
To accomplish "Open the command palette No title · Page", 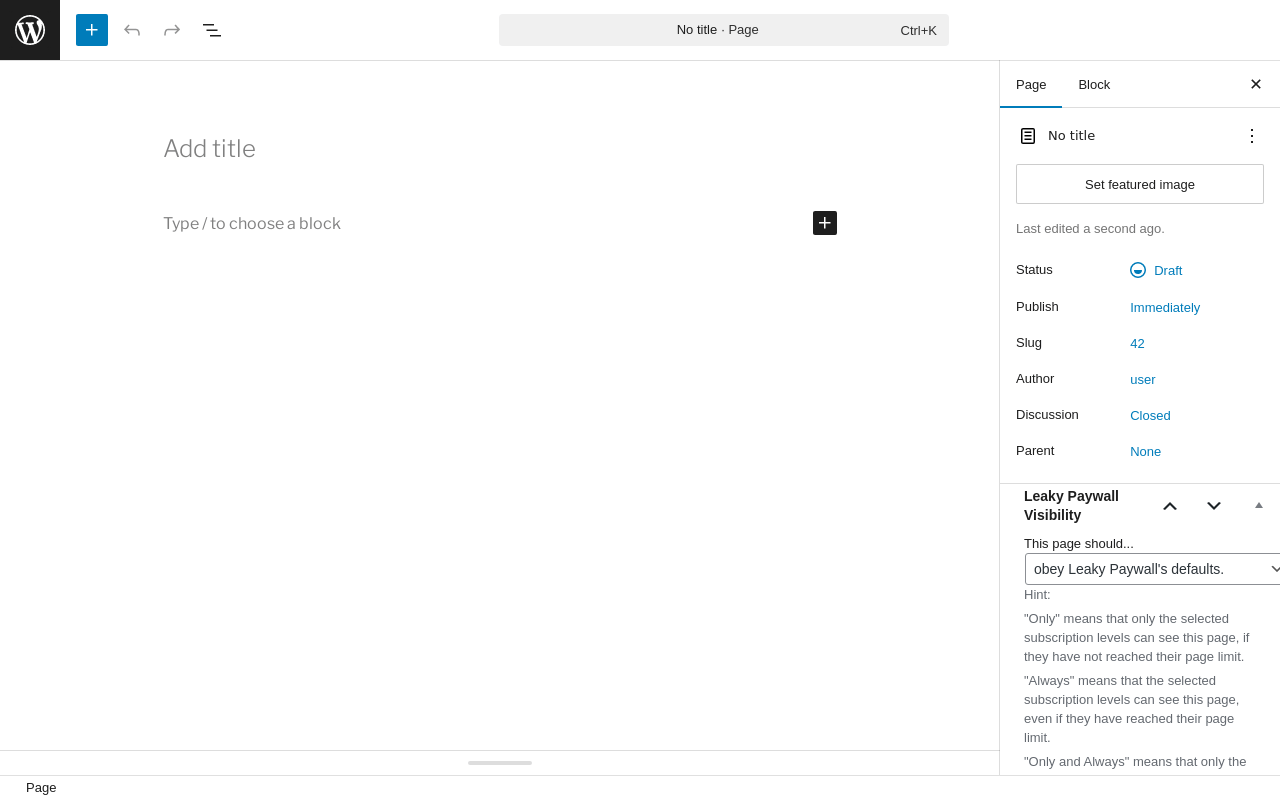I will (x=724, y=30).
